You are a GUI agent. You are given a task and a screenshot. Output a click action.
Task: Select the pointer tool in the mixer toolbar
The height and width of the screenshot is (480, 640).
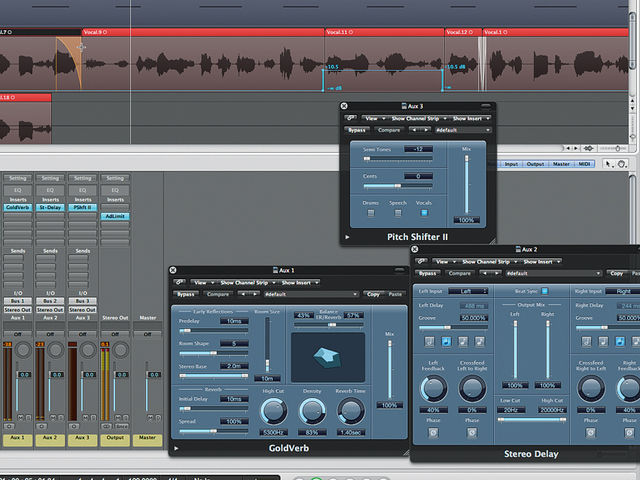(x=608, y=164)
